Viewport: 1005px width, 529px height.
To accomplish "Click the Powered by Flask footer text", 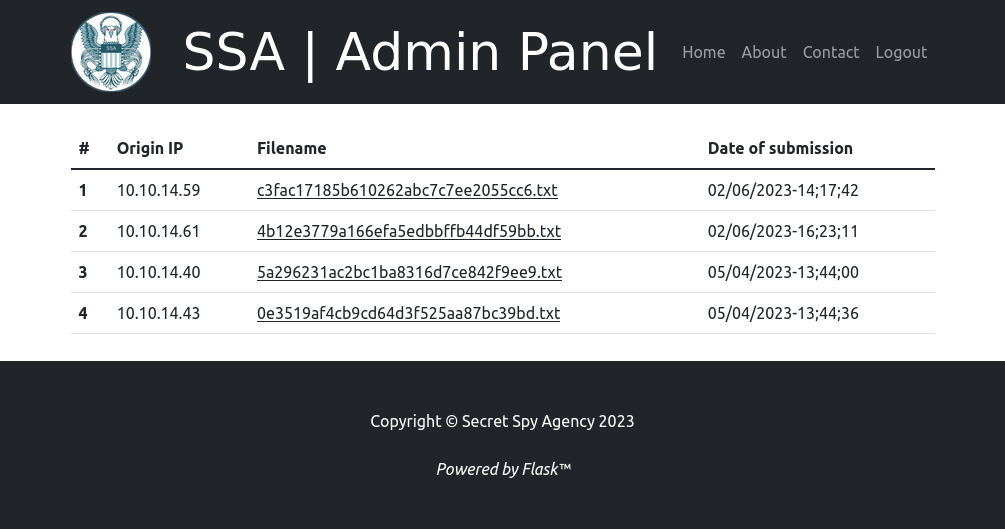I will pos(503,469).
